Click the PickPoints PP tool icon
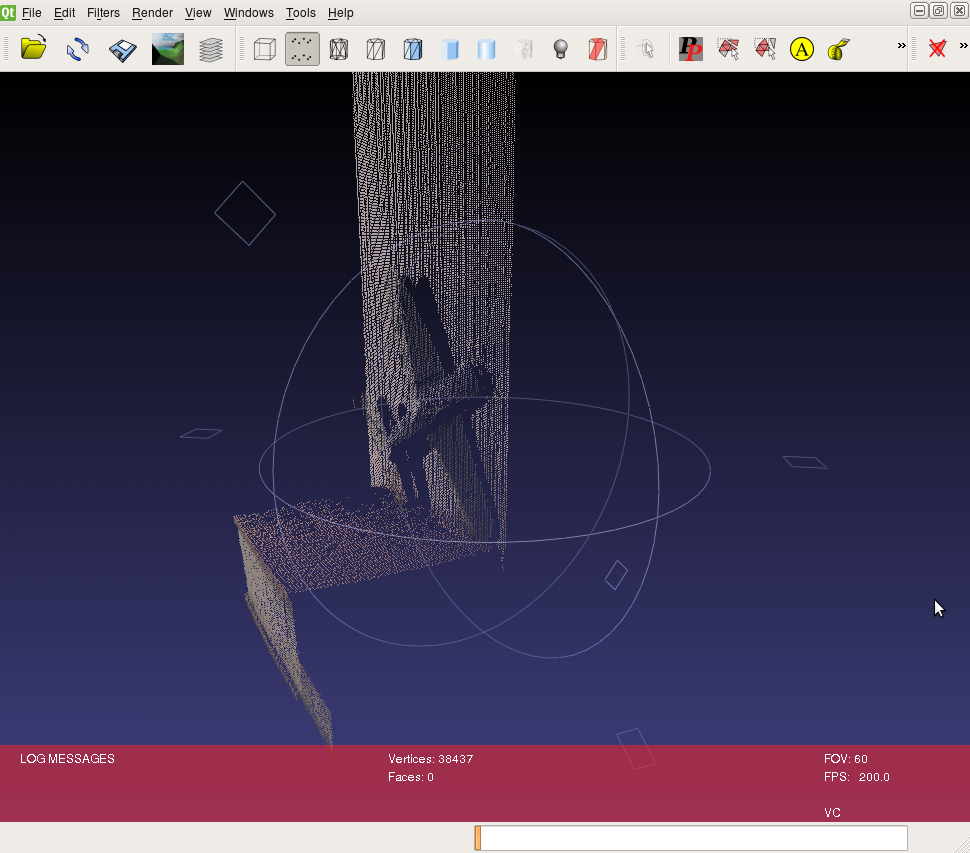Image resolution: width=970 pixels, height=853 pixels. (x=691, y=49)
